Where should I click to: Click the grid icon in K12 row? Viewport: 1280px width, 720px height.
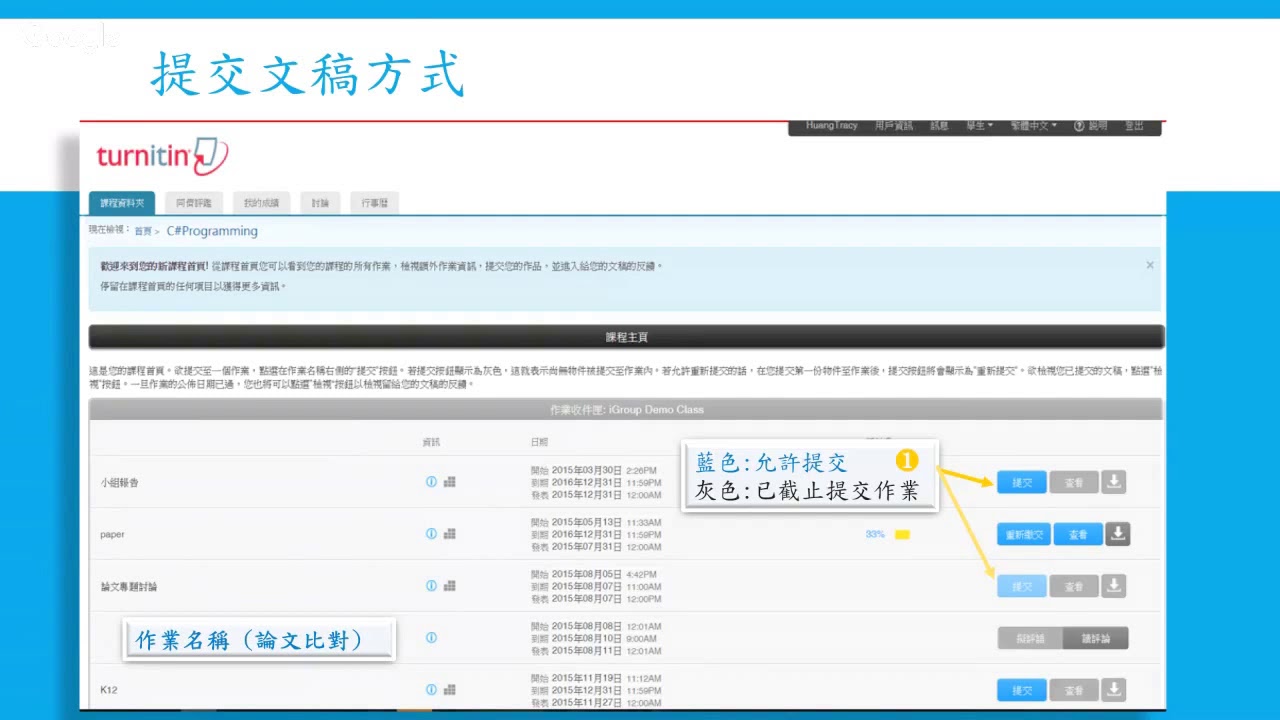[449, 690]
